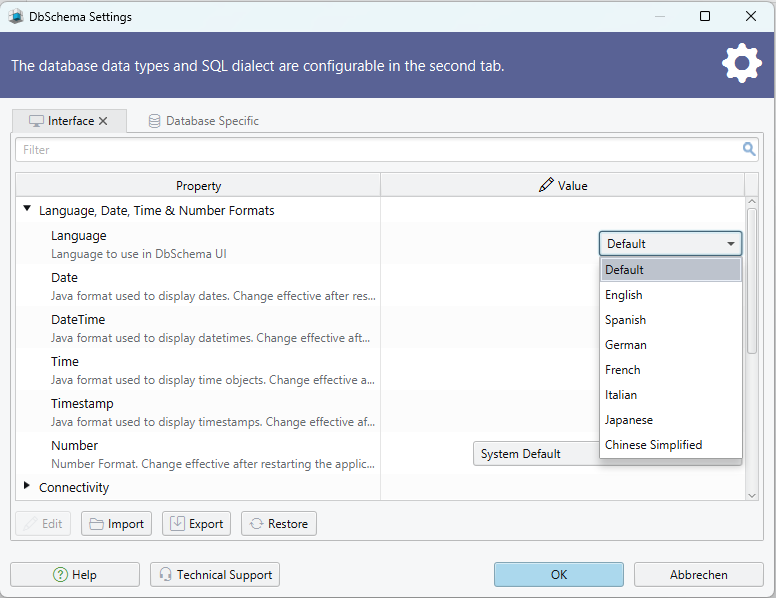Click 'Language to use in DbSchema UI' description
This screenshot has width=776, height=598.
(139, 254)
